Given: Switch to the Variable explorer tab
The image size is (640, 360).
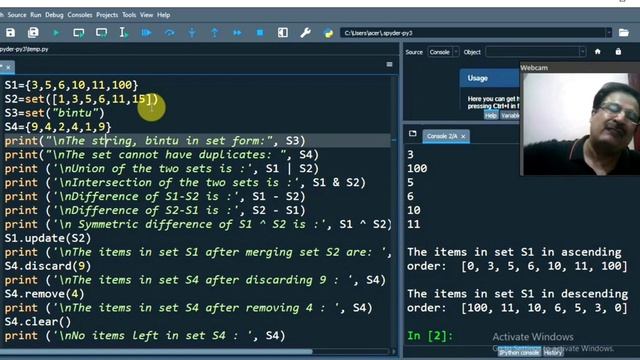Looking at the screenshot, I should tap(510, 116).
